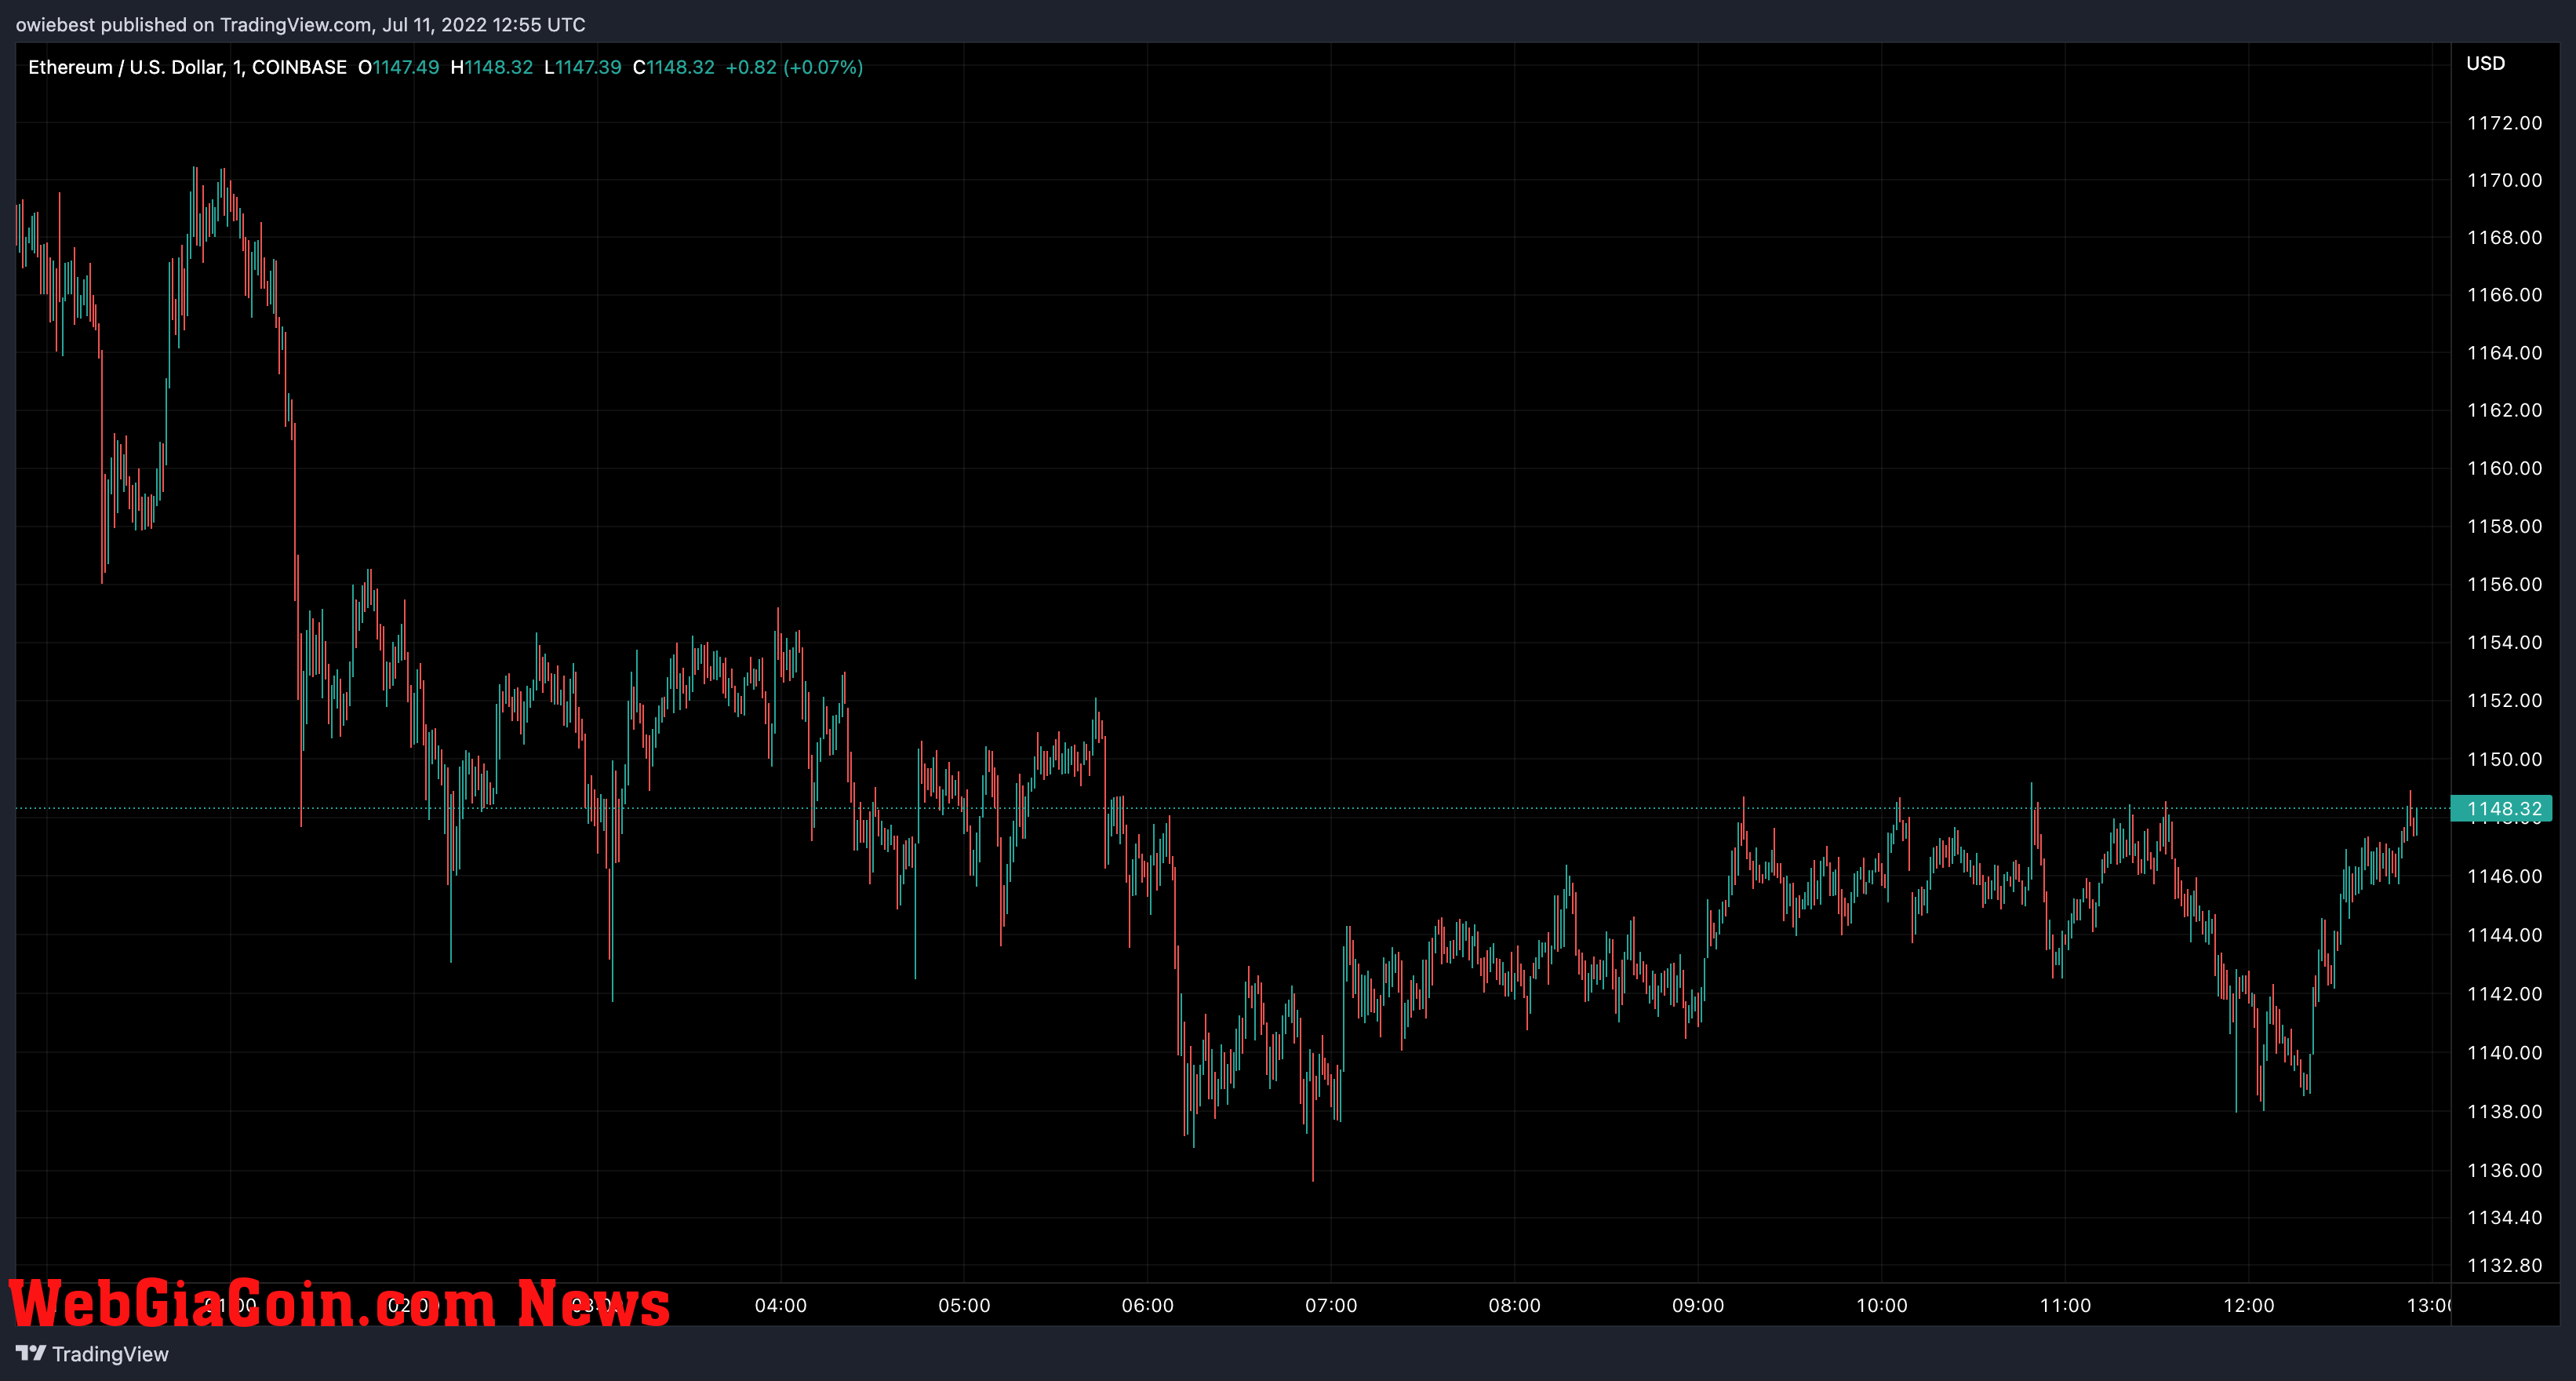Click the 1142.00 price axis label
The image size is (2576, 1381).
(x=2504, y=994)
